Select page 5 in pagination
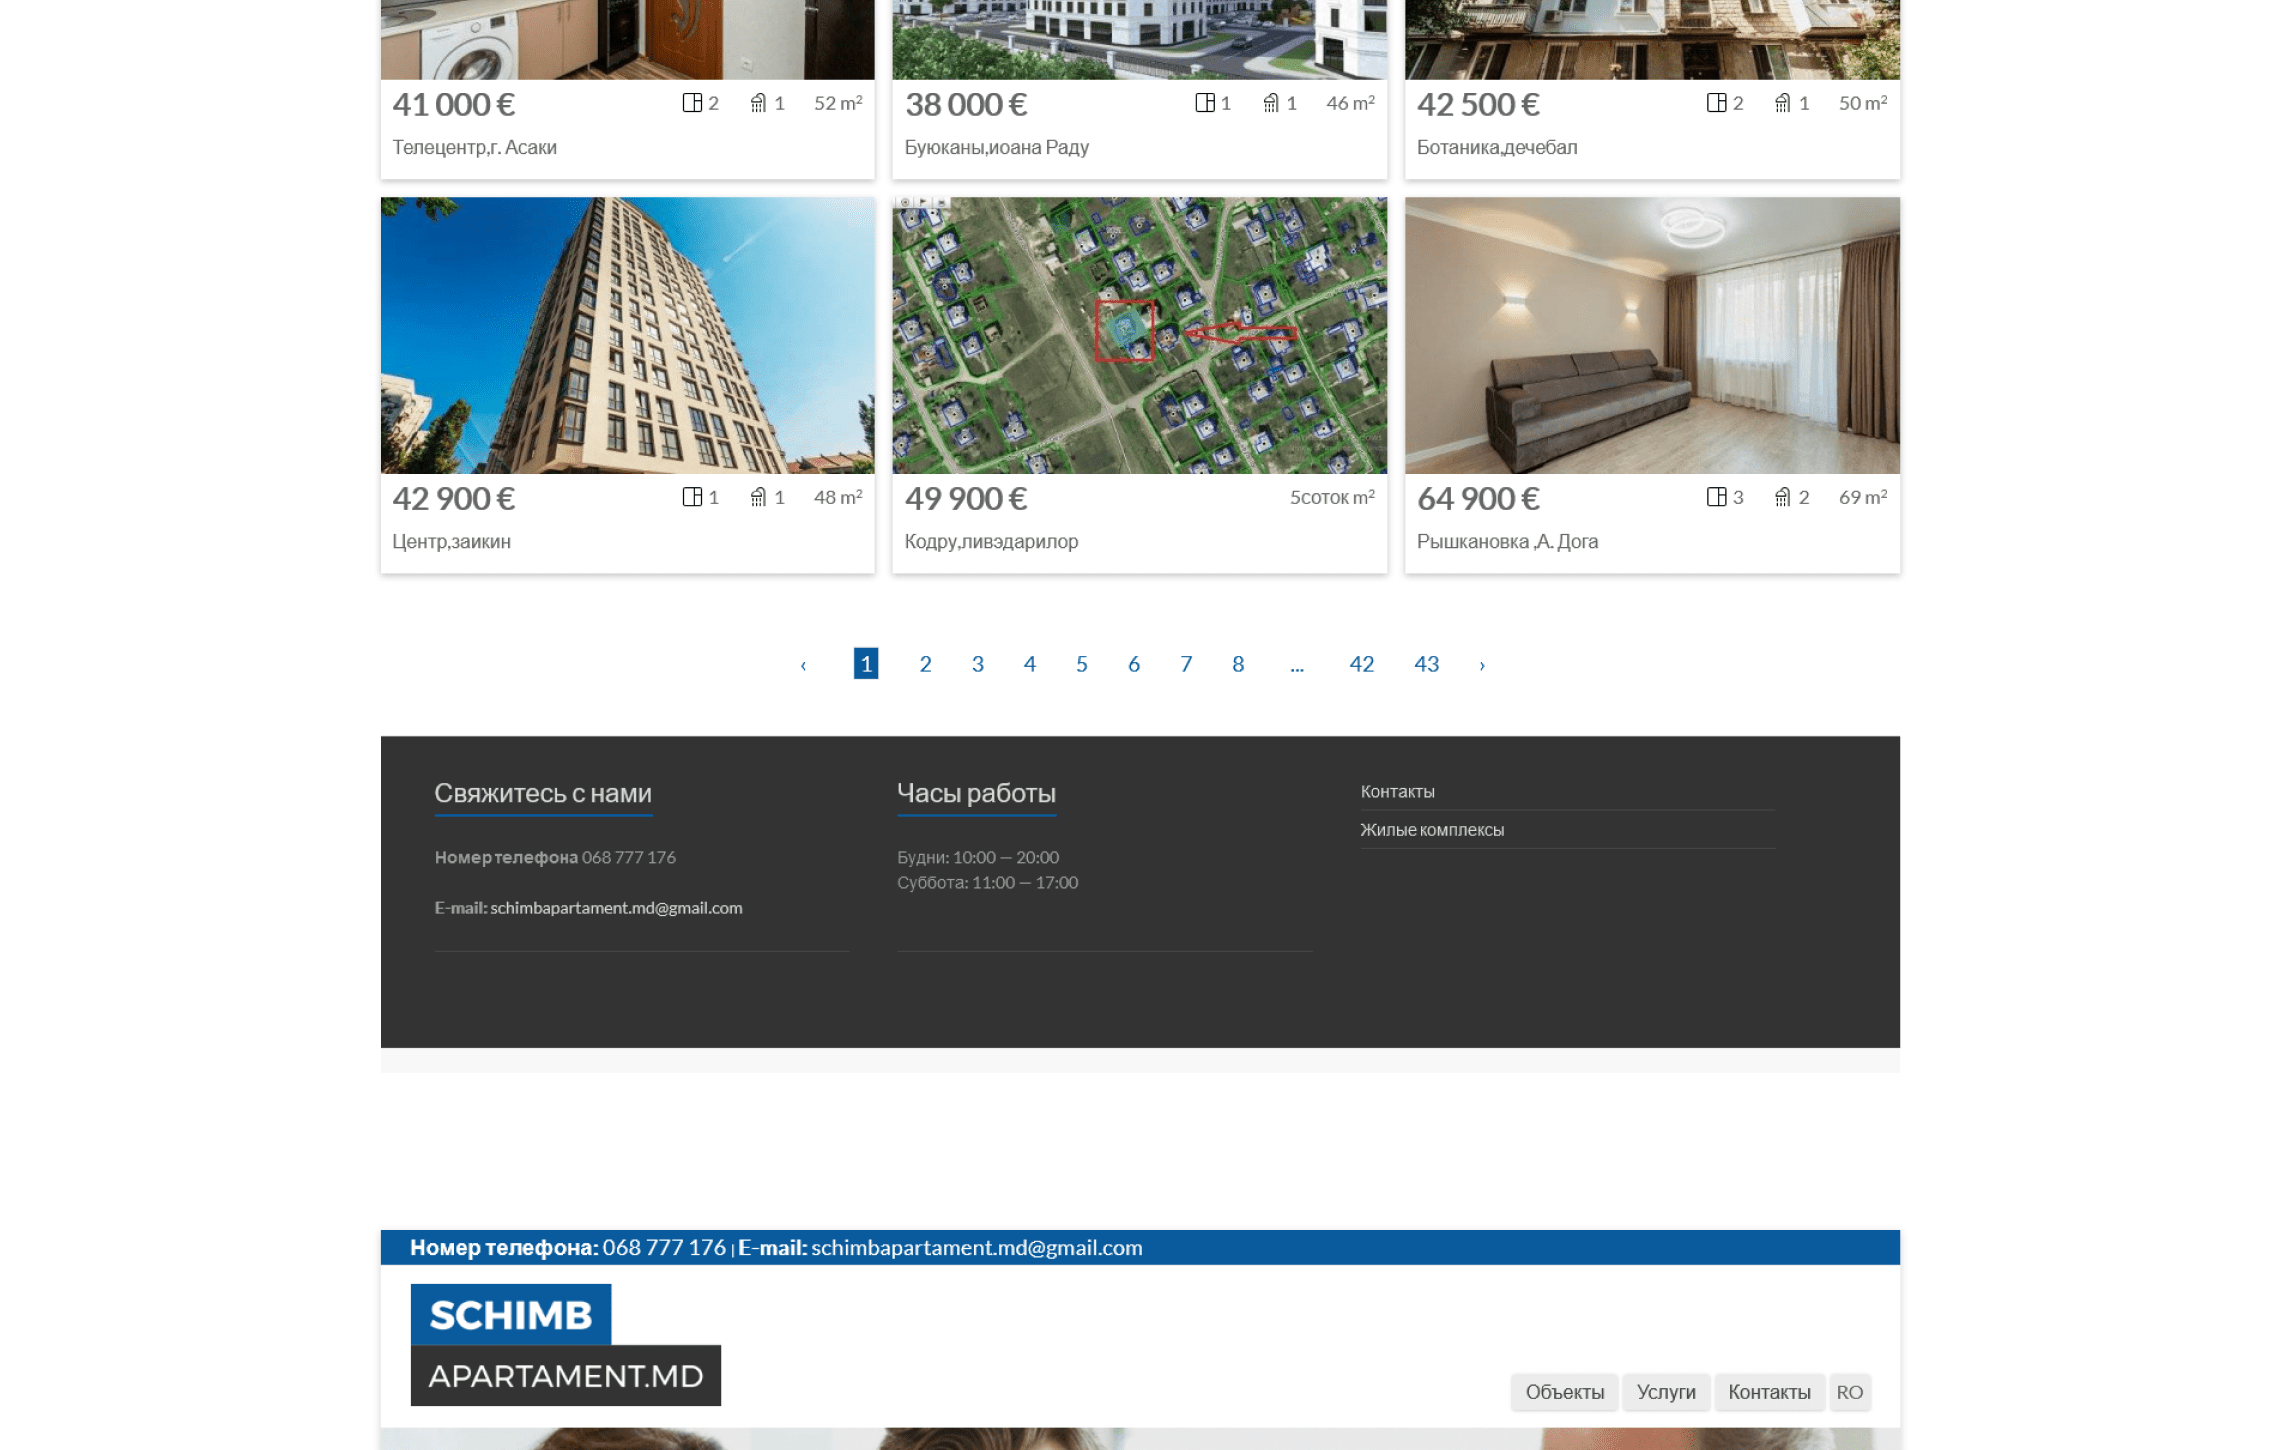 (1081, 663)
